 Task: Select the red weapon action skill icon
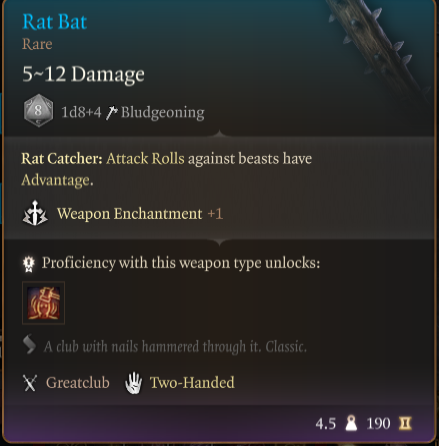coord(43,303)
